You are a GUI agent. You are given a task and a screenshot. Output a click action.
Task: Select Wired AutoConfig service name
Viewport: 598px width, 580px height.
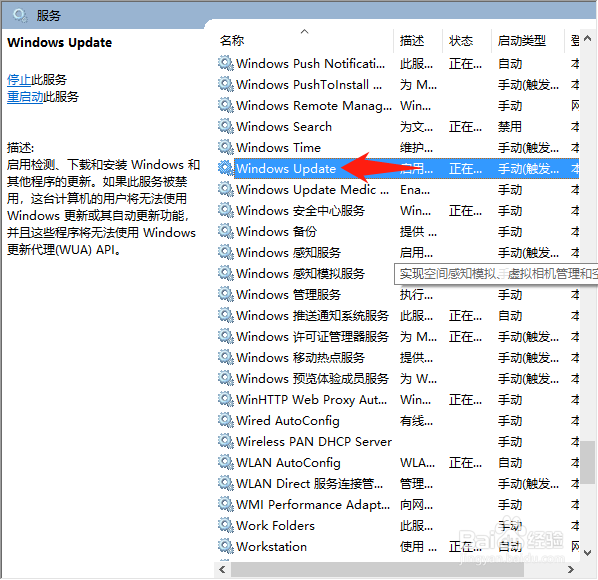(288, 421)
